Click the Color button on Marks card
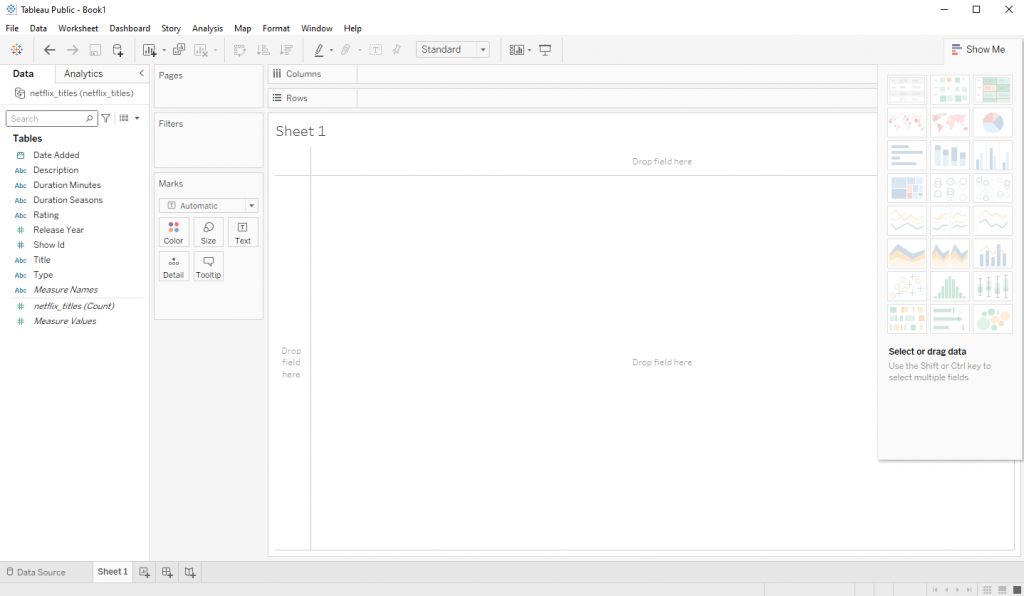This screenshot has height=596, width=1024. [174, 232]
